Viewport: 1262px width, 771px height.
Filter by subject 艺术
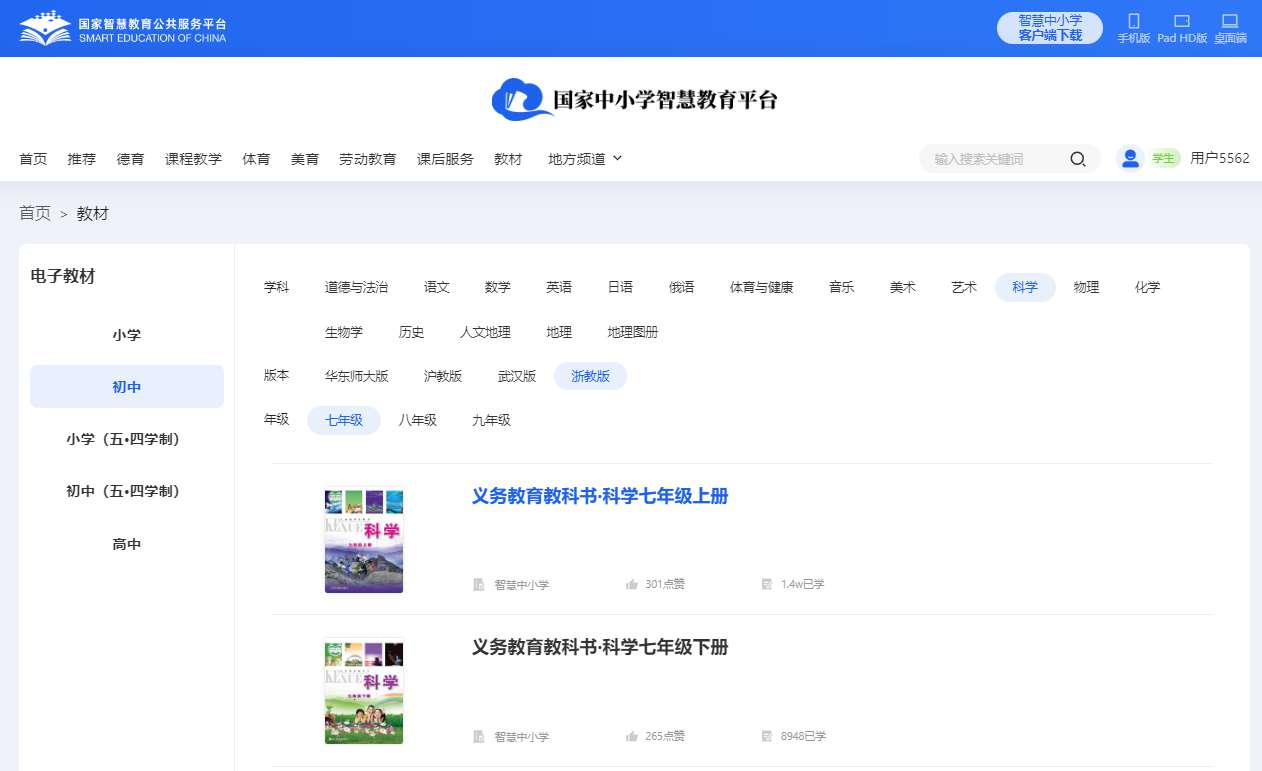click(964, 287)
